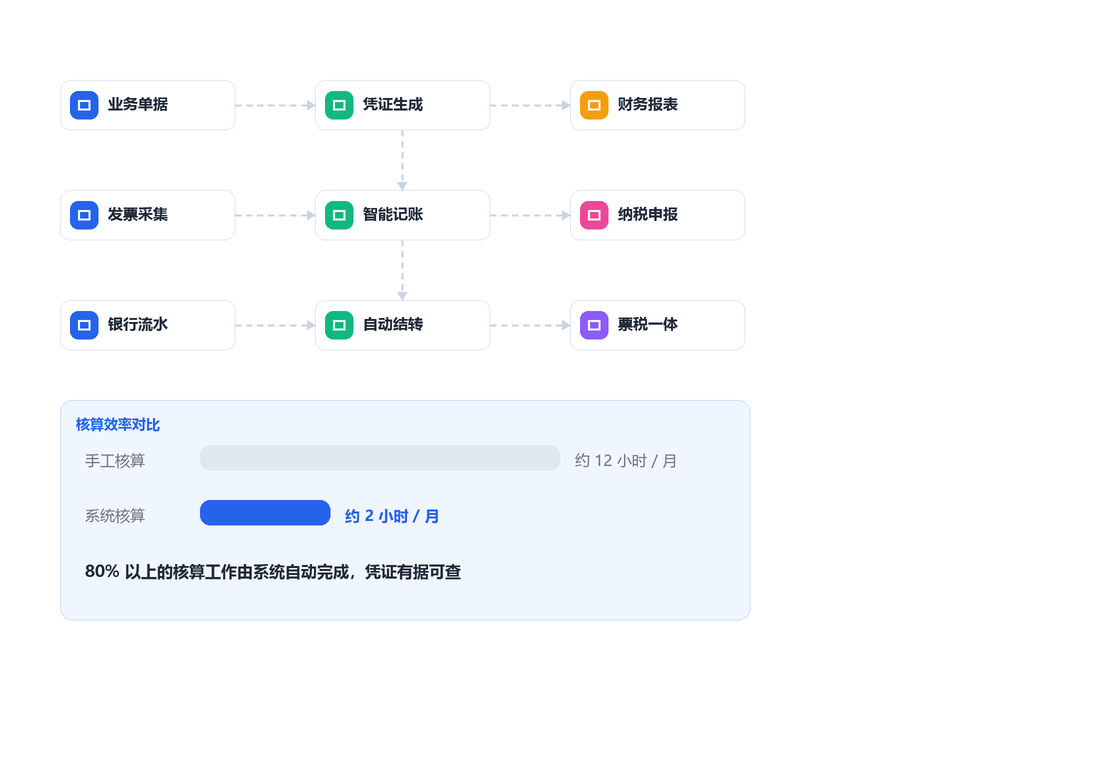The width and height of the screenshot is (1100, 760).
Task: Select the 智能记账 label
Action: tap(393, 215)
